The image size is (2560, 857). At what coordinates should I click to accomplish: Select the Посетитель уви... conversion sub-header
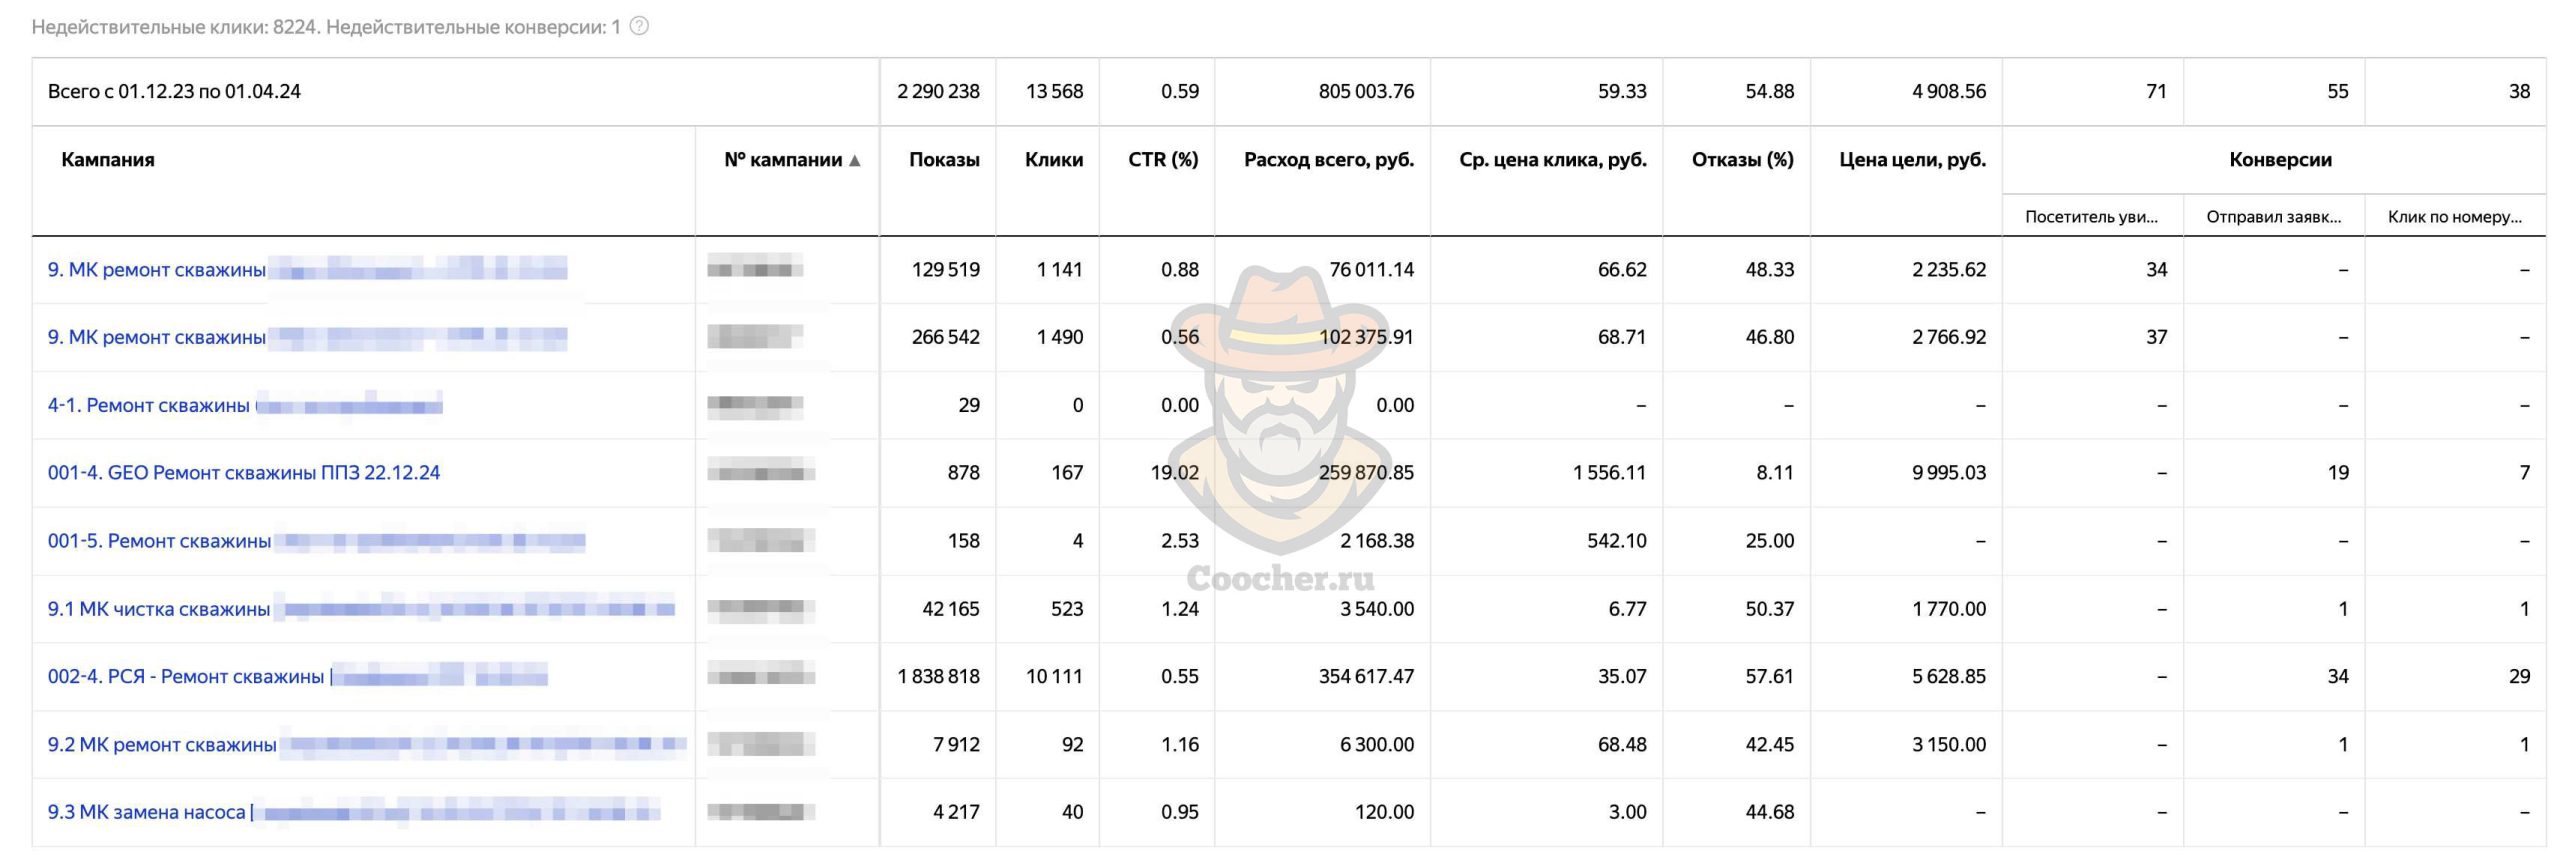(x=2091, y=217)
